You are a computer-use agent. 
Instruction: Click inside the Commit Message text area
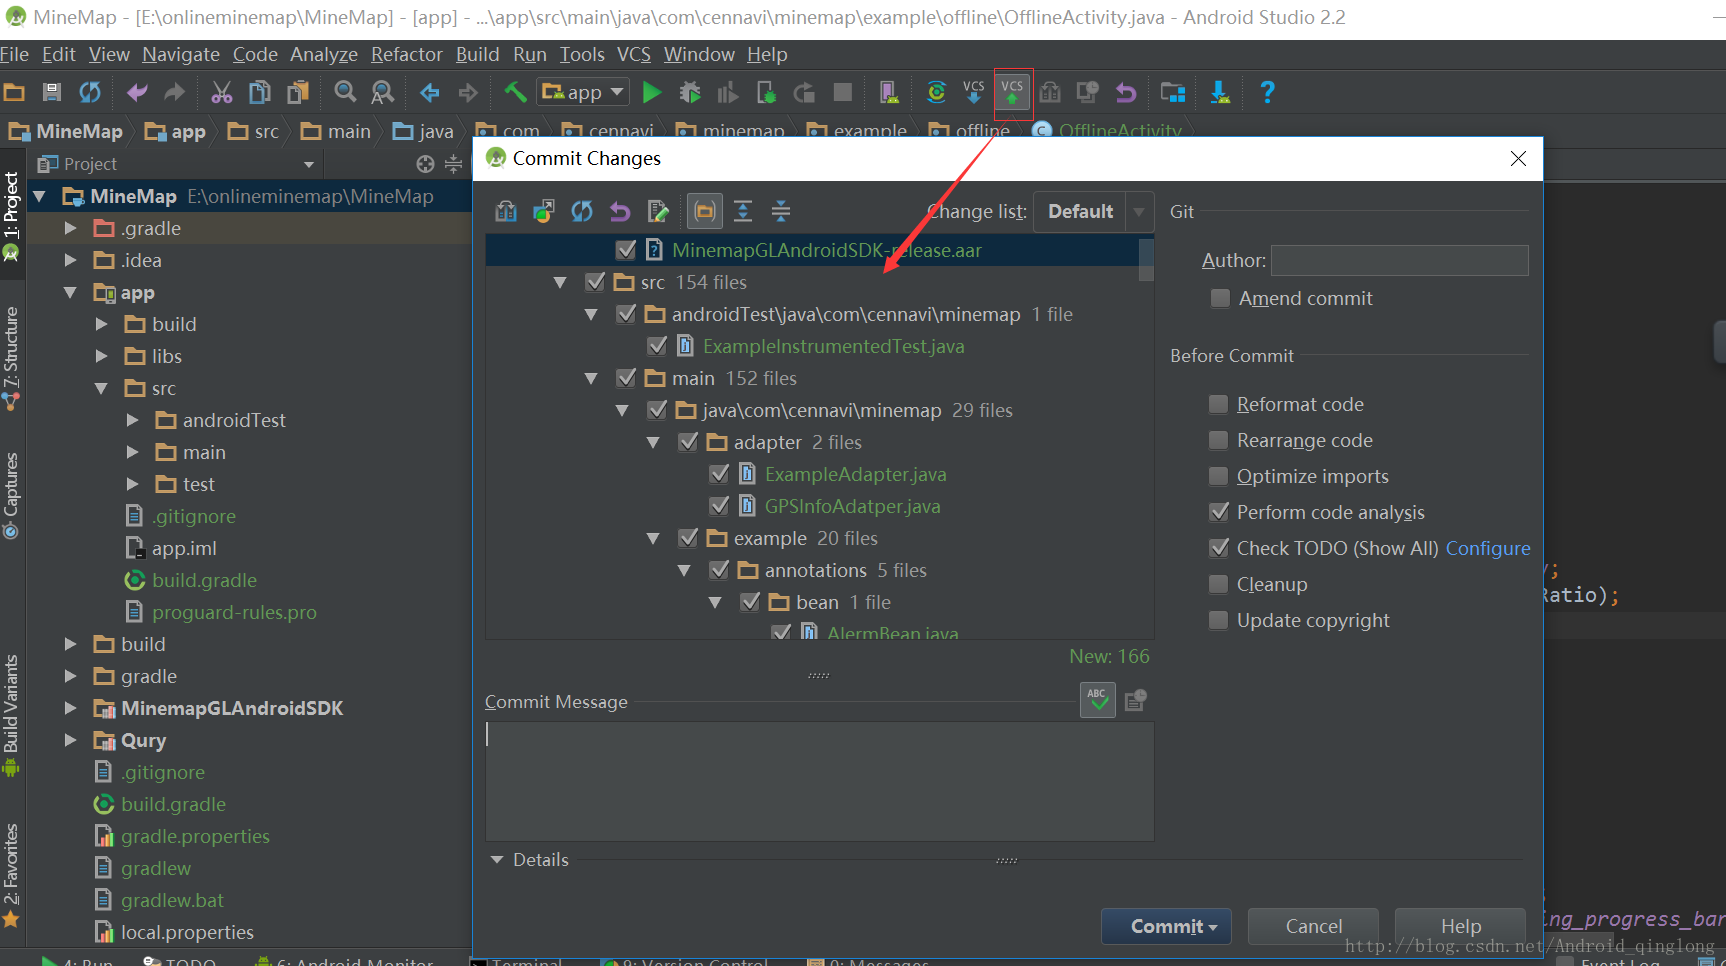[819, 781]
